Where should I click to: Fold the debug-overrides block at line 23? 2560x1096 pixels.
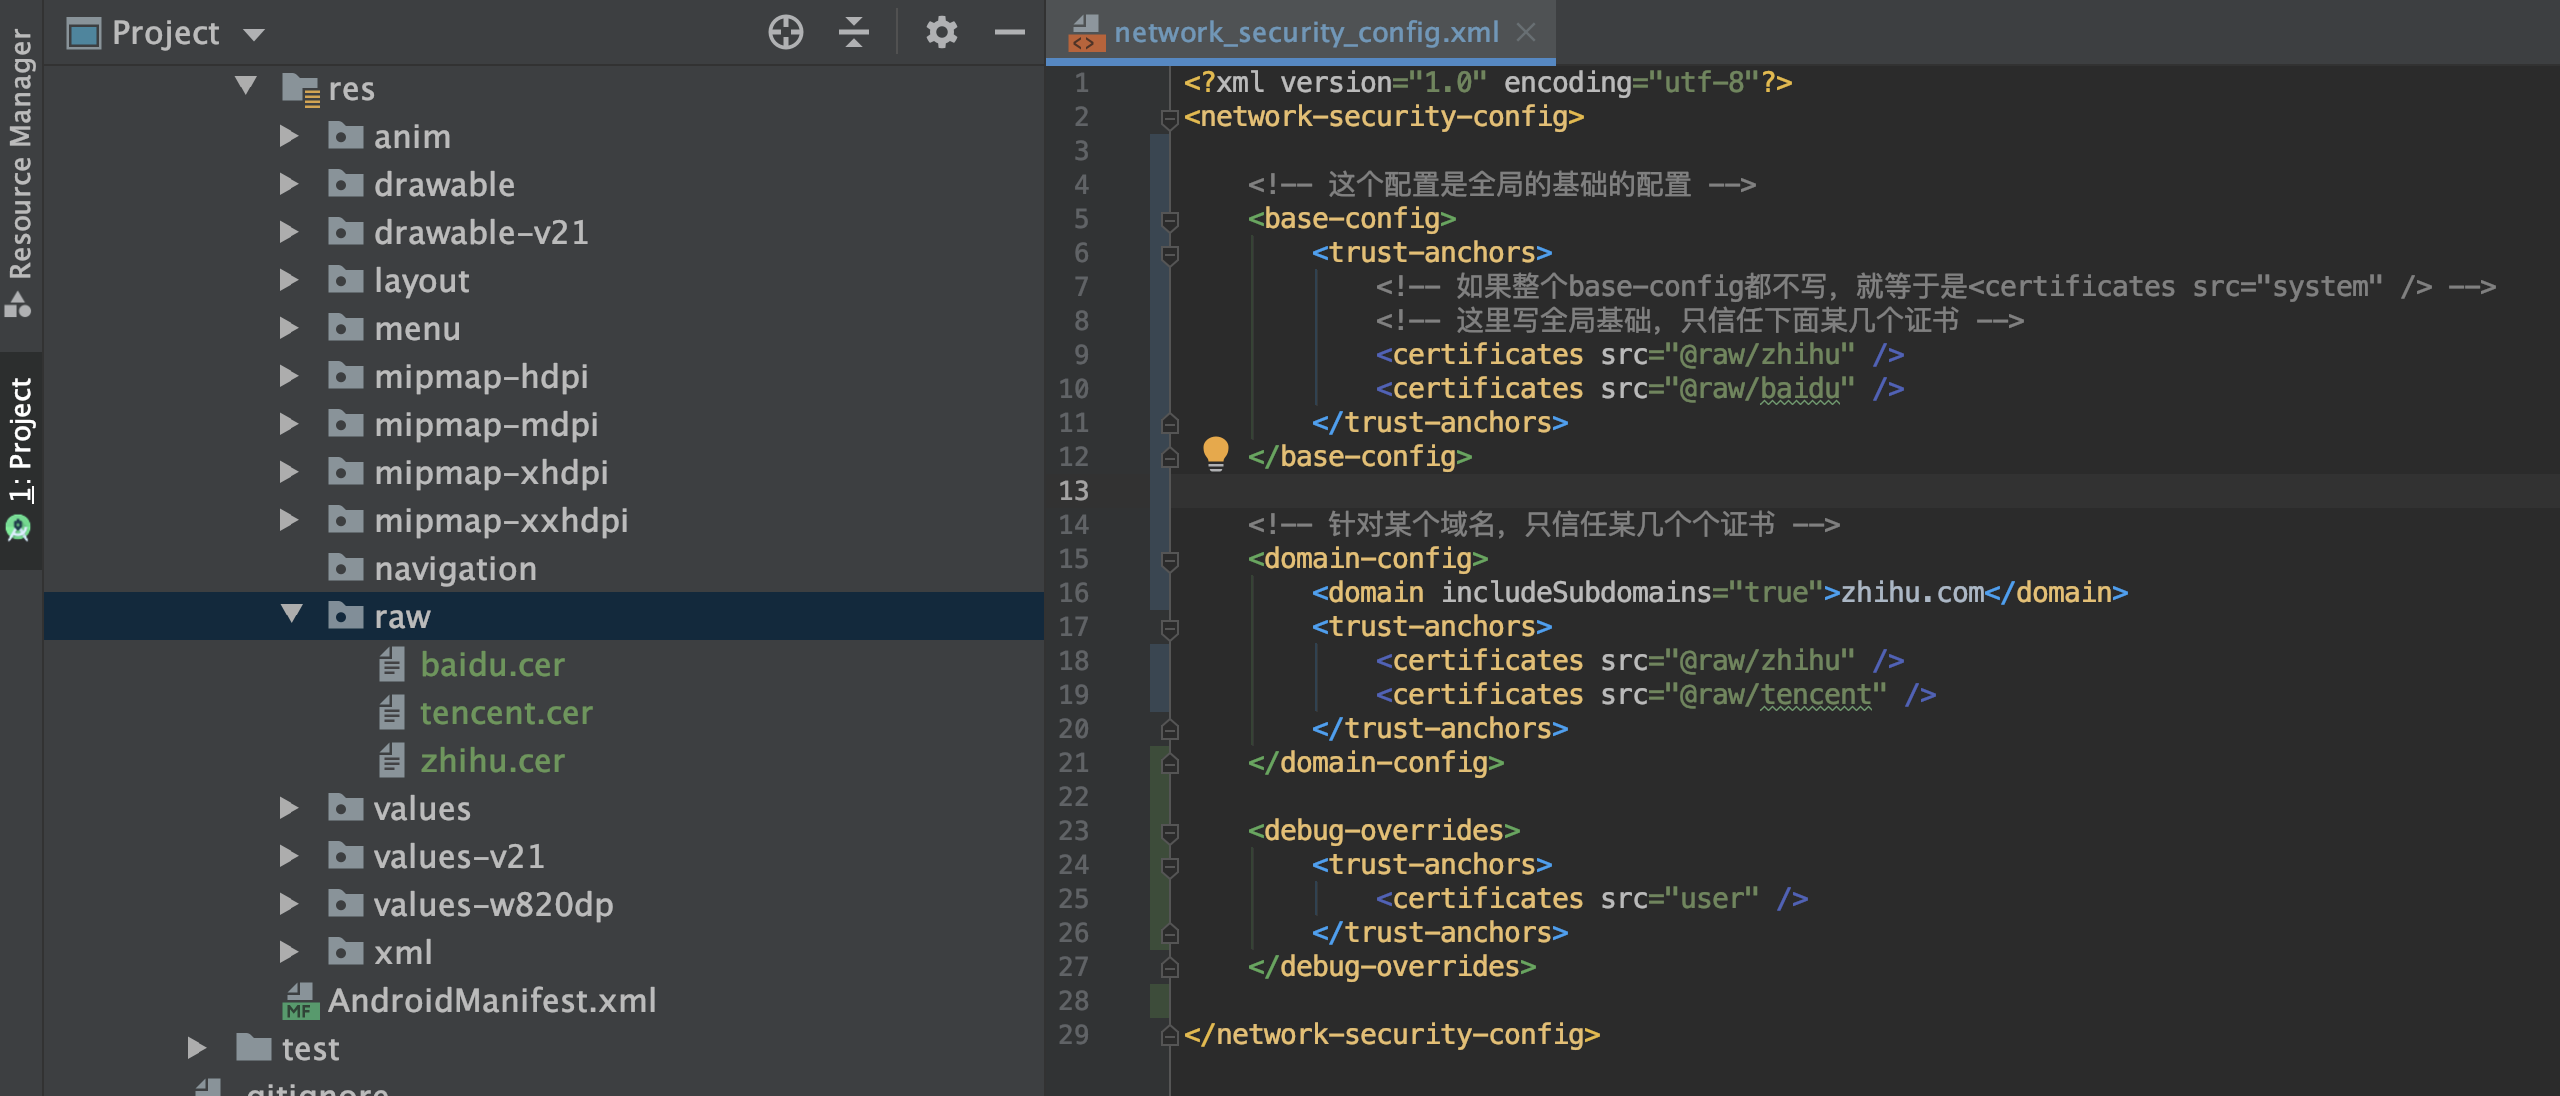pyautogui.click(x=1169, y=831)
